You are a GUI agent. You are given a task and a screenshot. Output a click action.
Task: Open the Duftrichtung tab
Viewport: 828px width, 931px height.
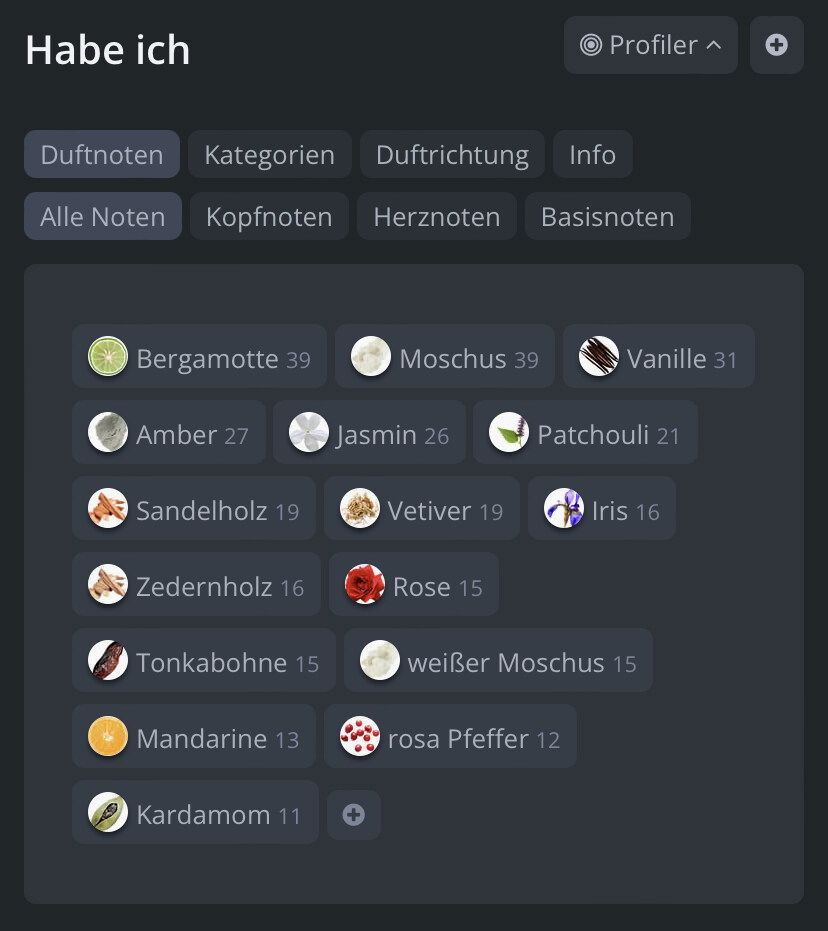(x=452, y=154)
